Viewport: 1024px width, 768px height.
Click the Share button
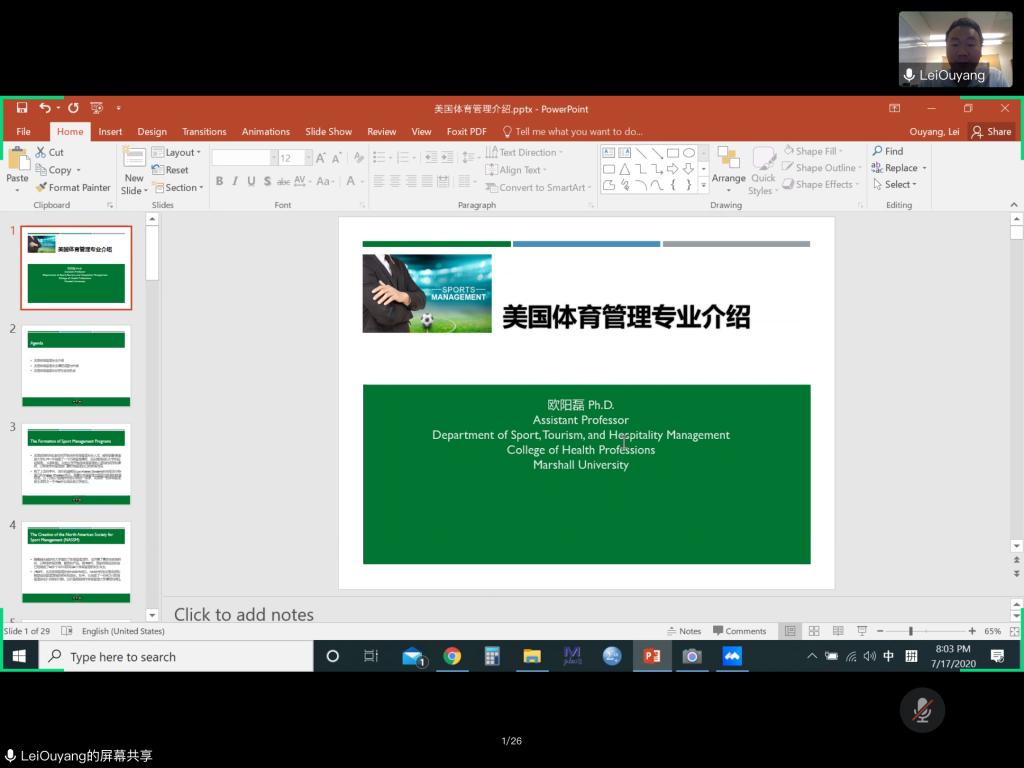(x=991, y=131)
